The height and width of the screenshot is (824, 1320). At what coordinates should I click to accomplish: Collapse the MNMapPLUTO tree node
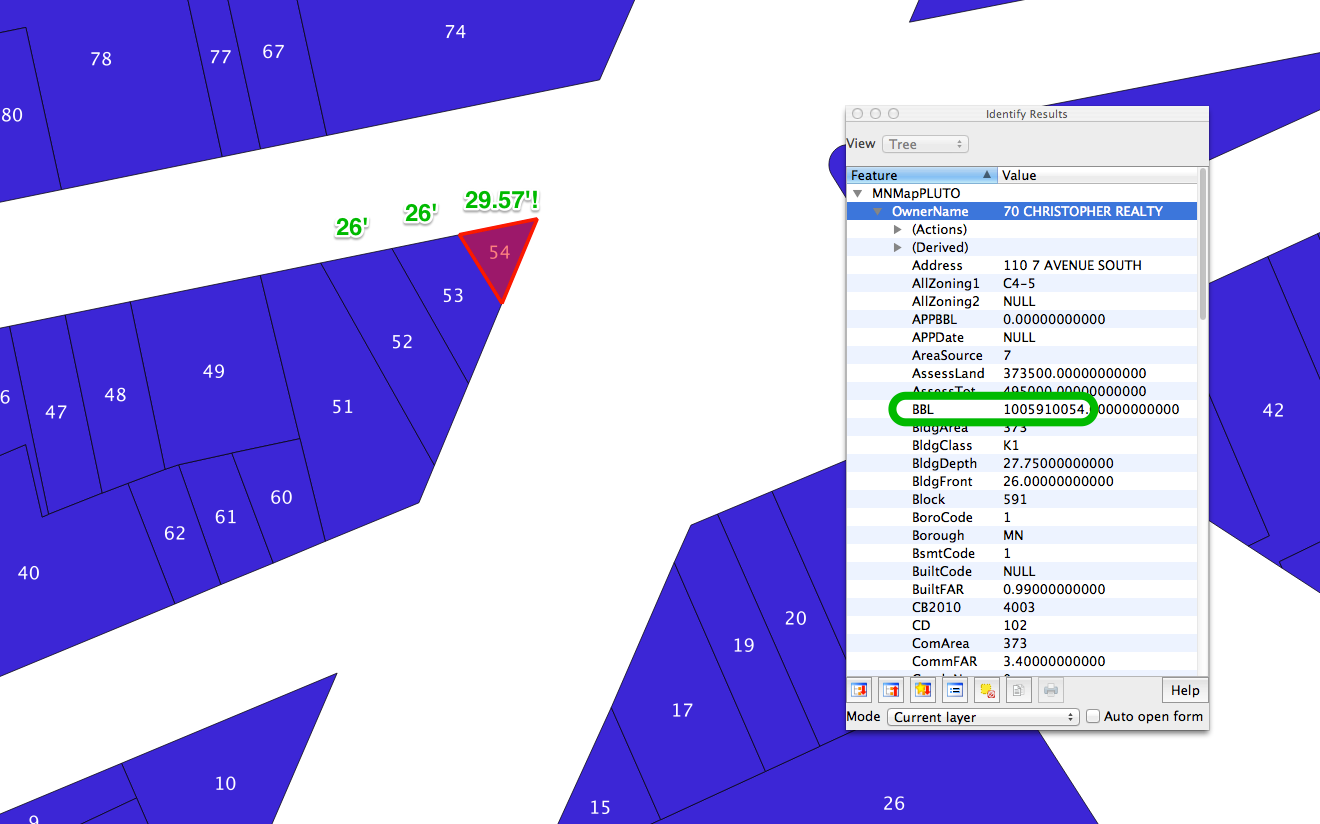858,193
